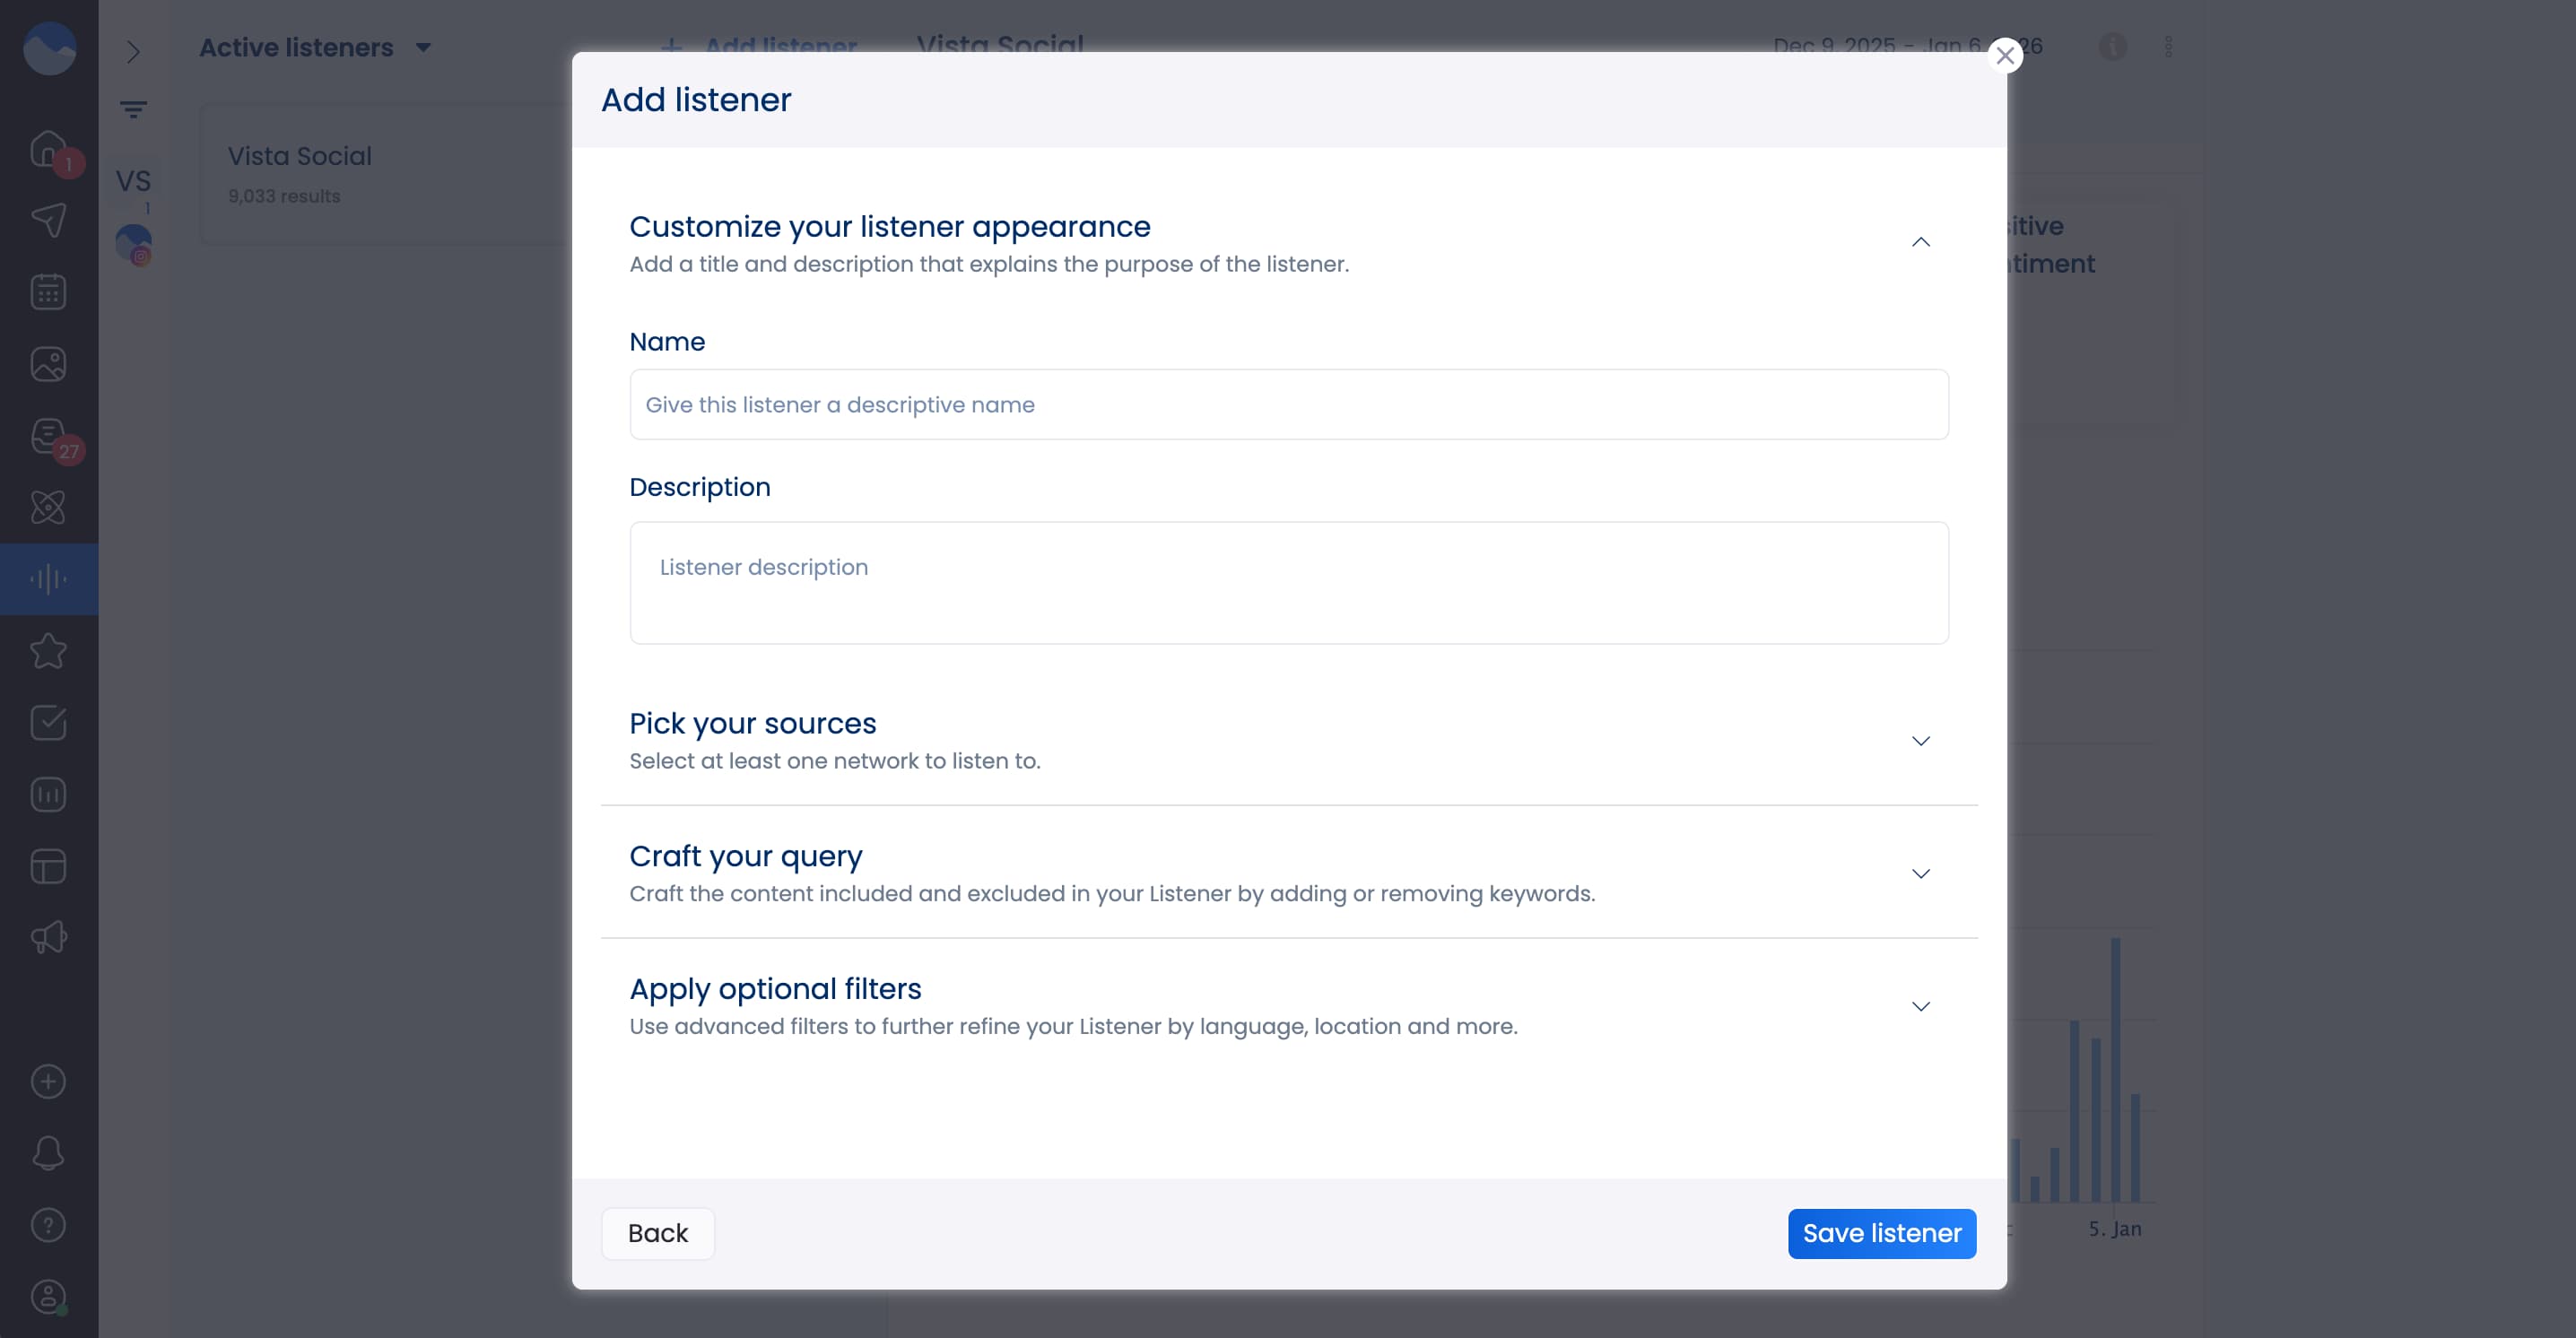
Task: Expand the Pick your sources section
Action: click(1920, 741)
